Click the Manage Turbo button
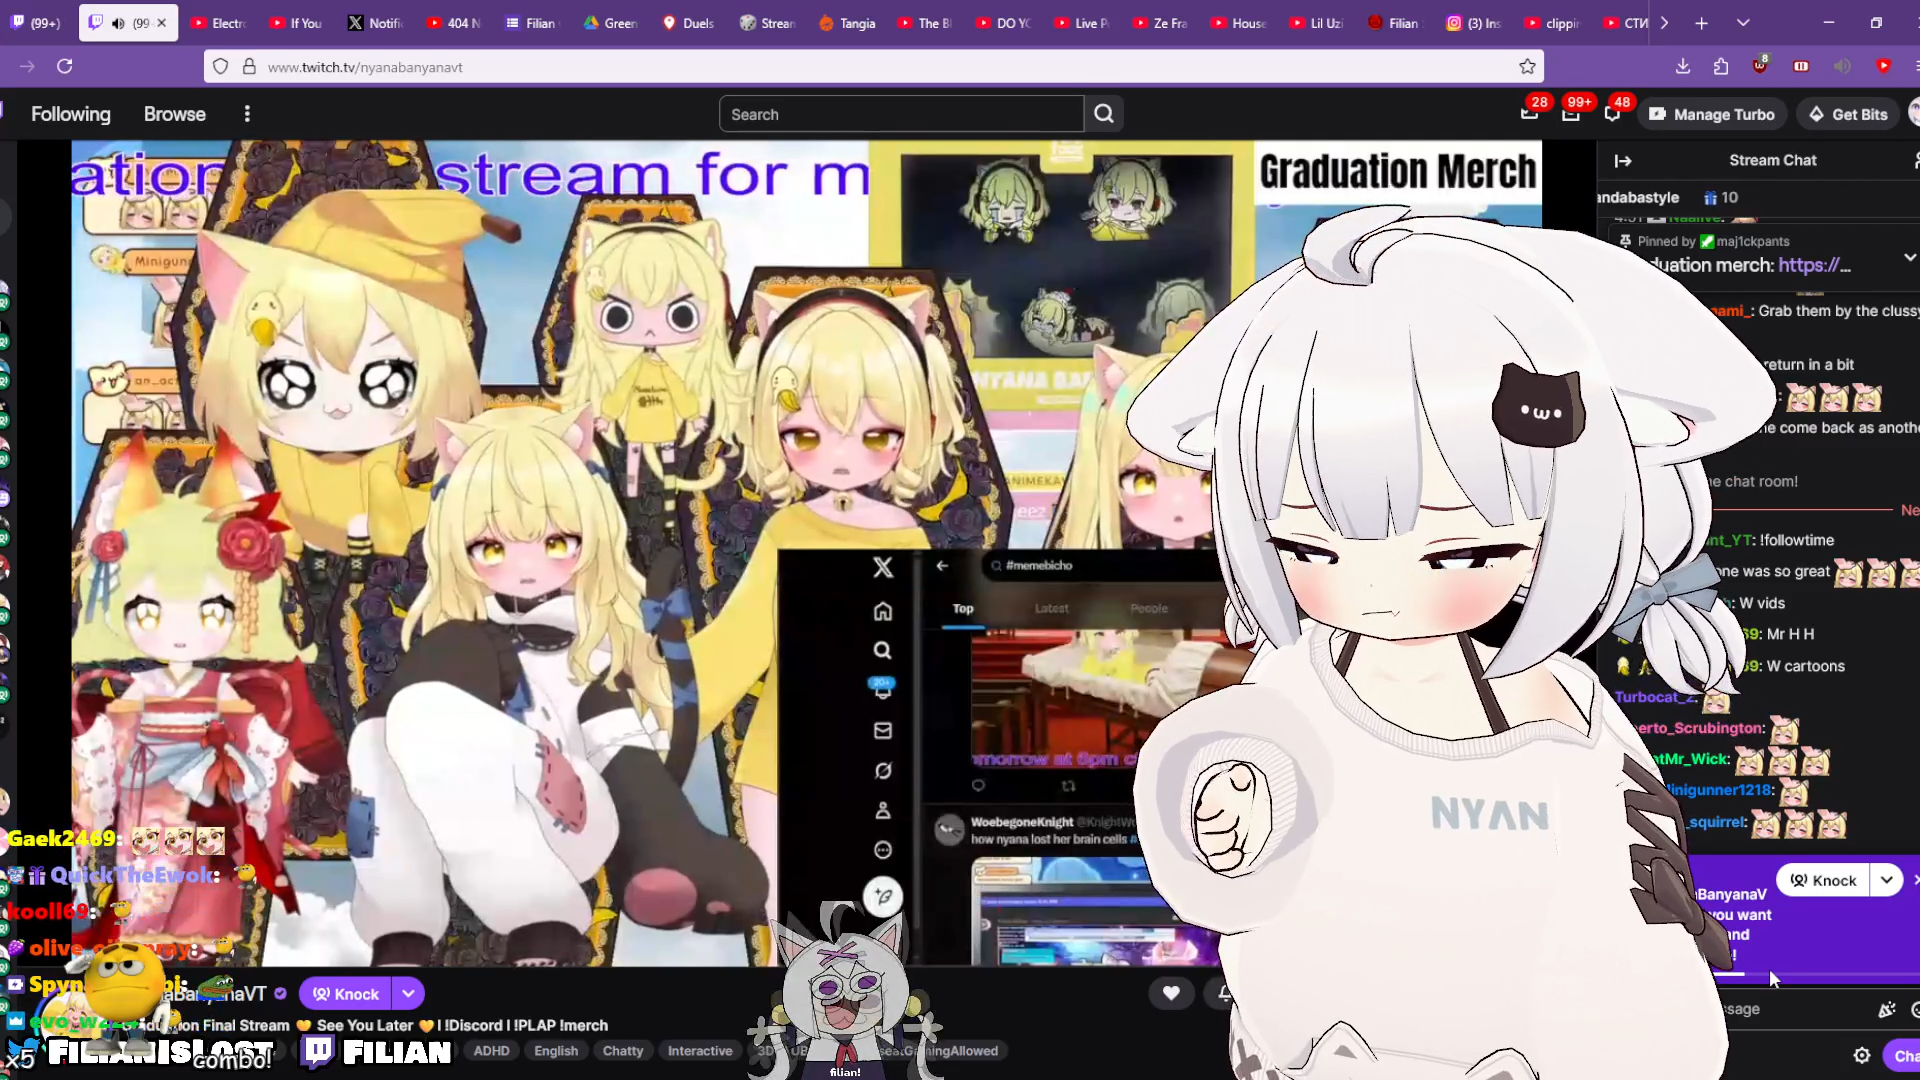Screen dimensions: 1920x1080 [x=1711, y=114]
